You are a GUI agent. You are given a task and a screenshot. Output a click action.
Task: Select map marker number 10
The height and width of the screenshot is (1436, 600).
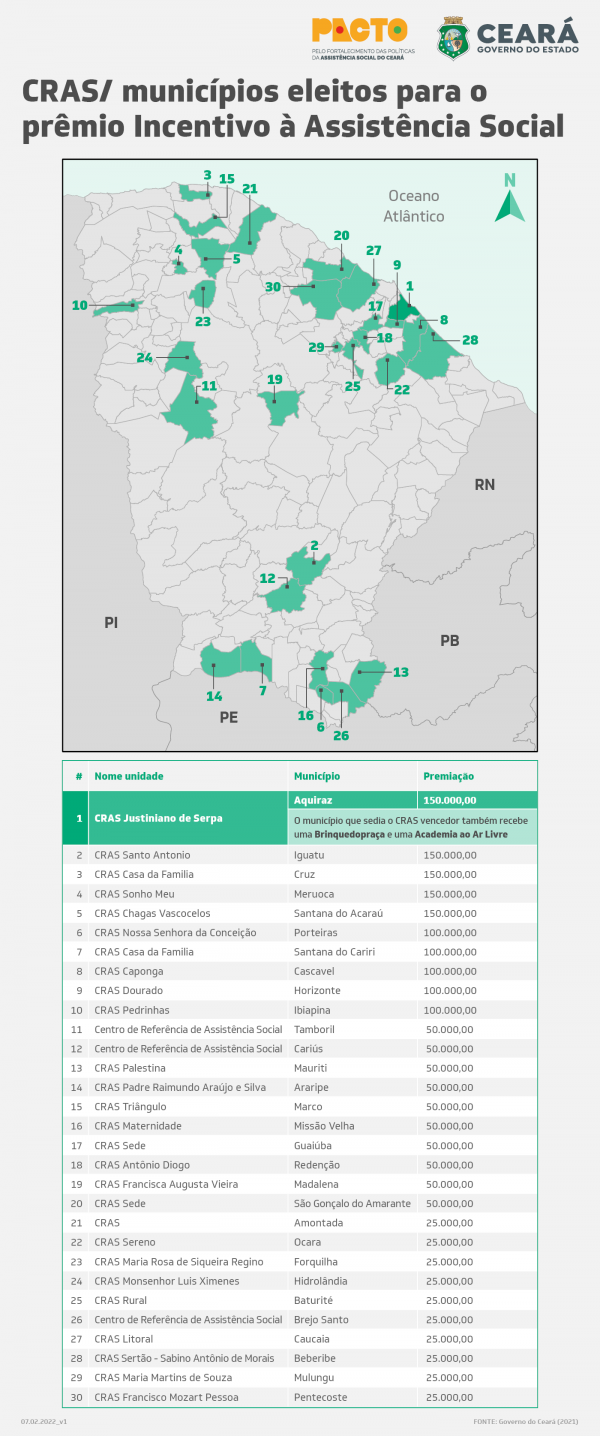[79, 305]
